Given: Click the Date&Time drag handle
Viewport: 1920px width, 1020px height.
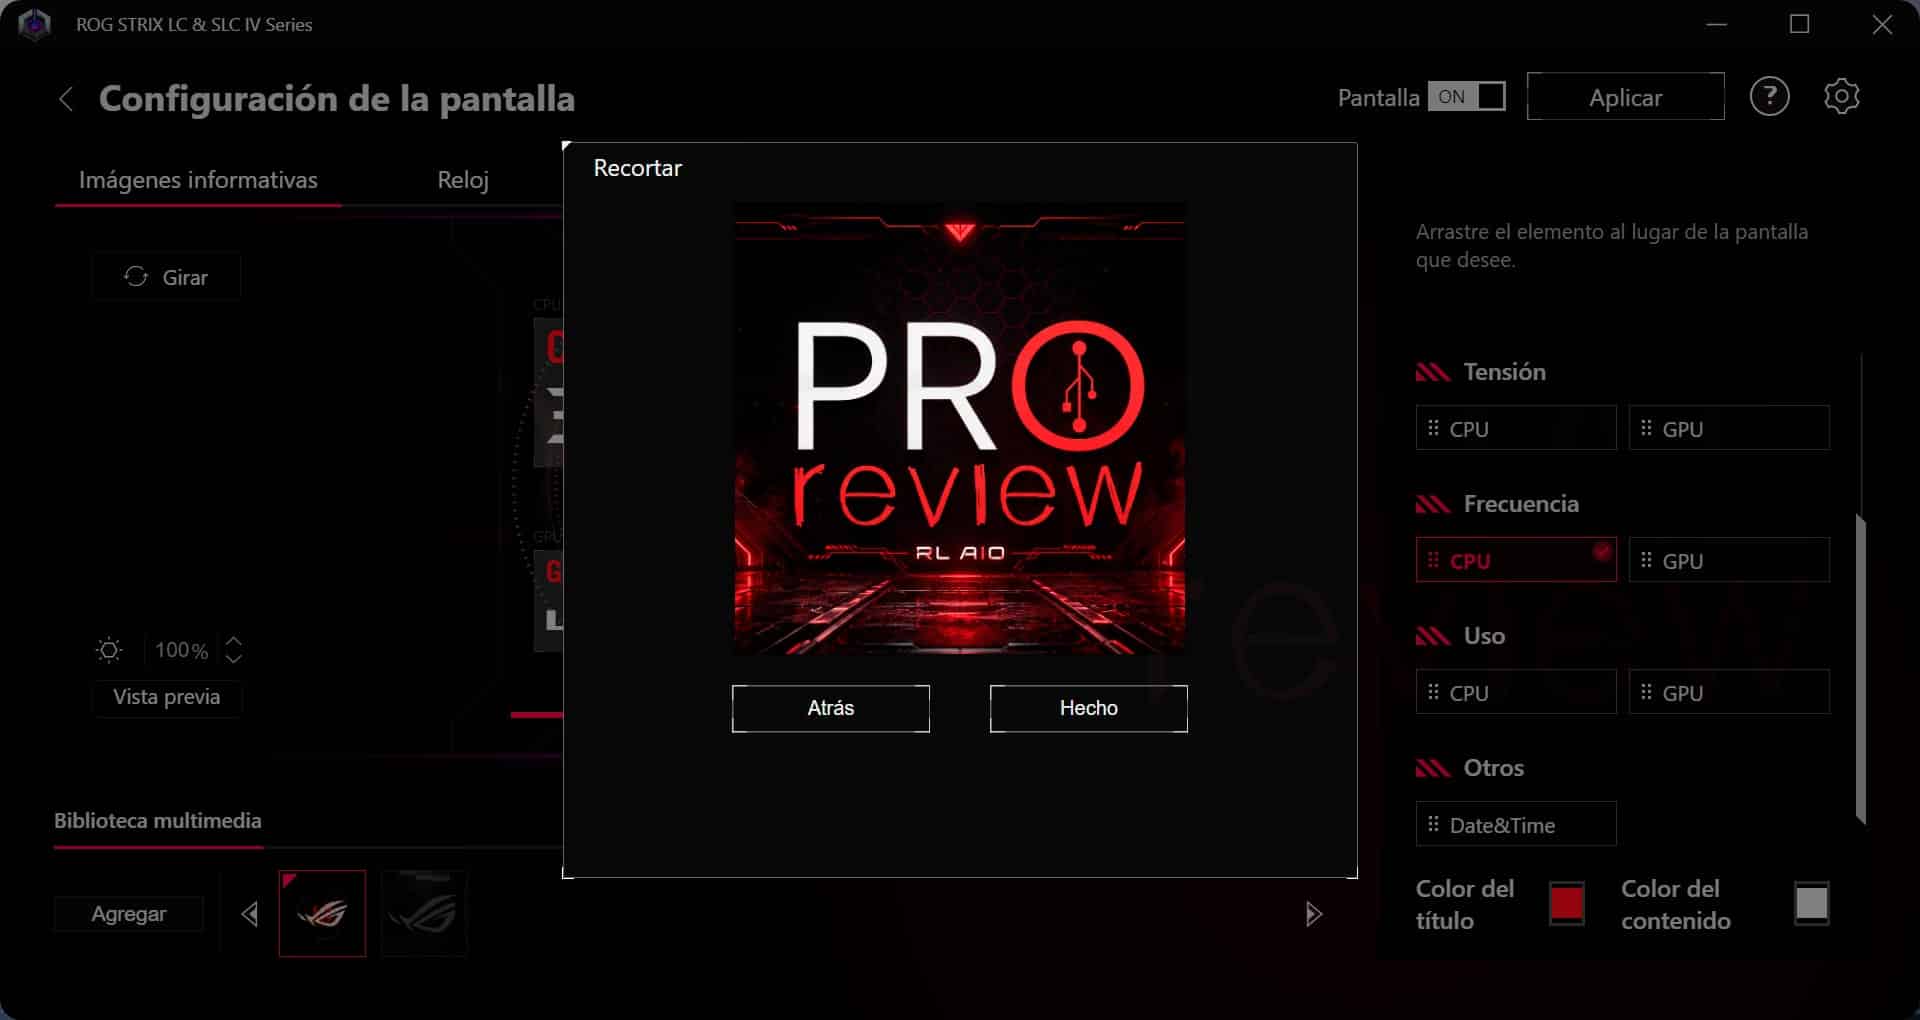Looking at the screenshot, I should [x=1433, y=824].
